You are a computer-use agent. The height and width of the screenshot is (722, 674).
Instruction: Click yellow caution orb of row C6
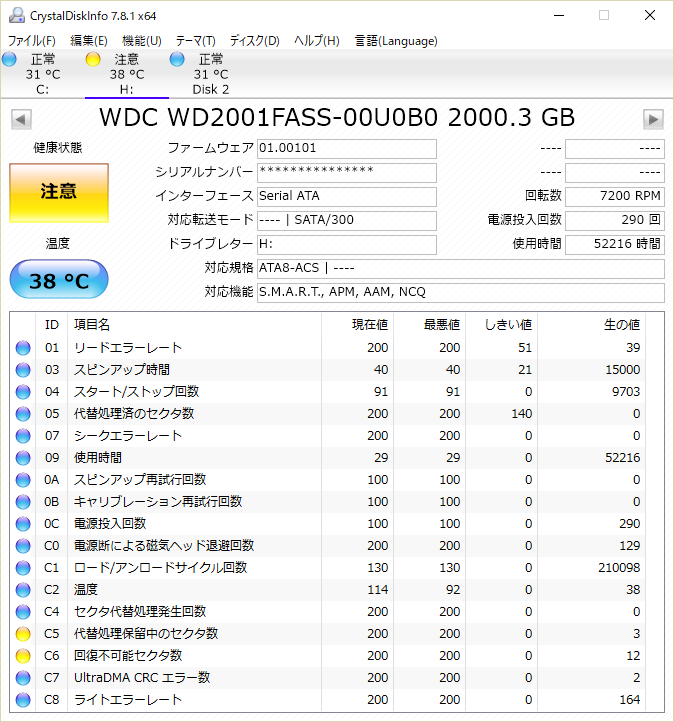23,656
